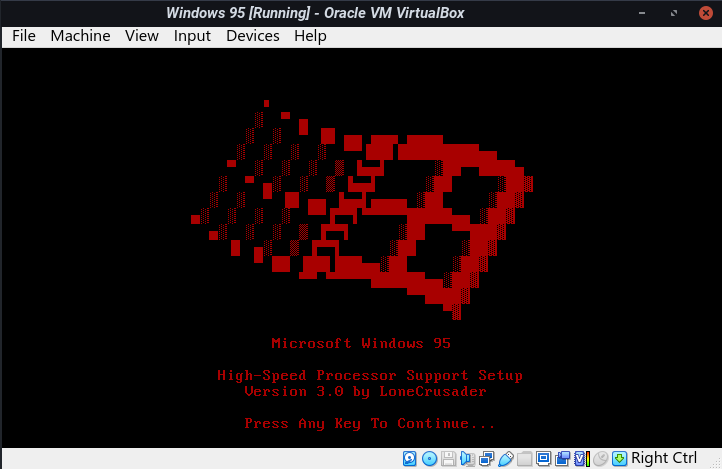
Task: Open the View menu
Action: coord(142,36)
